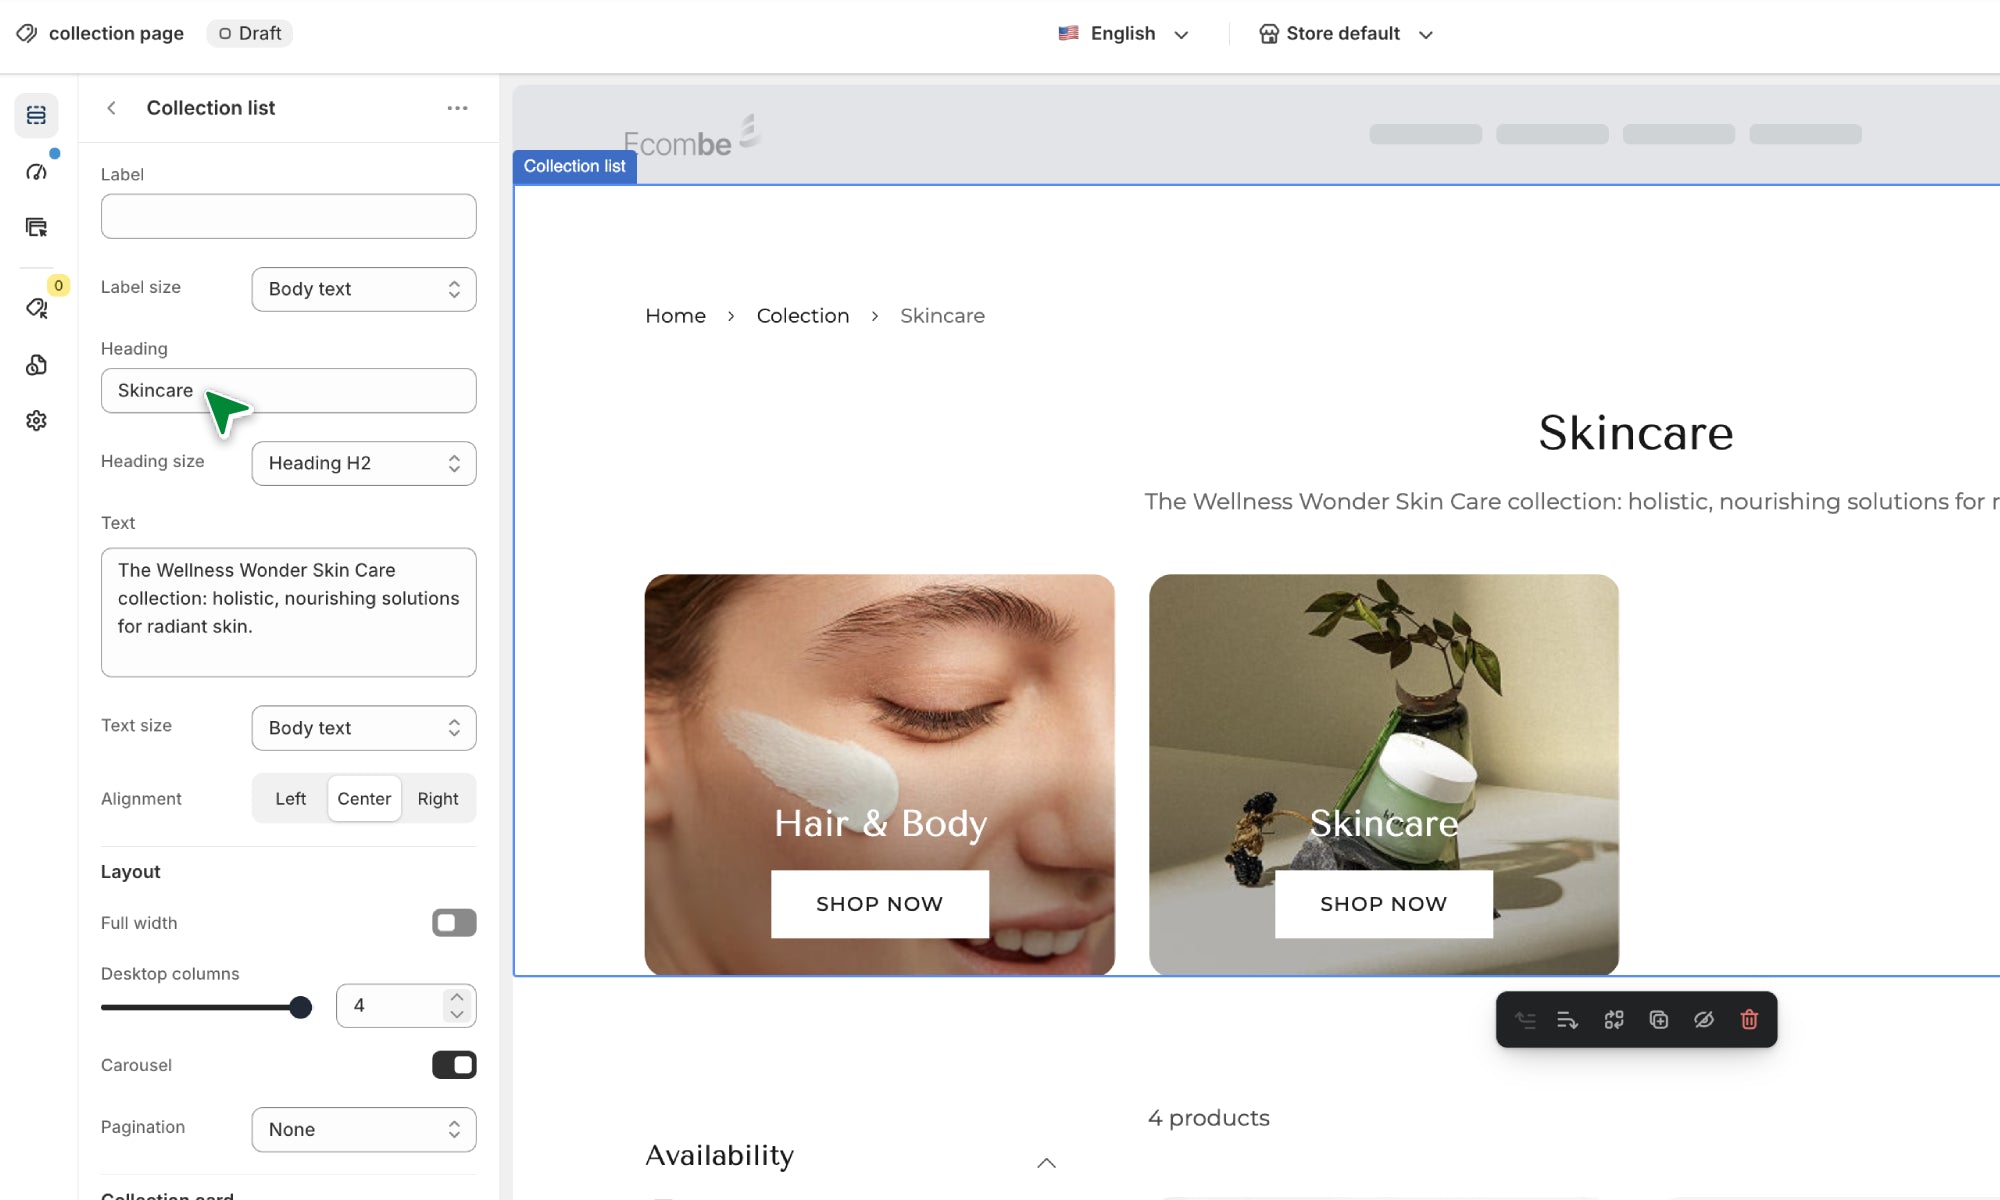
Task: Duplicate section using the copy-plus icon
Action: [1659, 1020]
